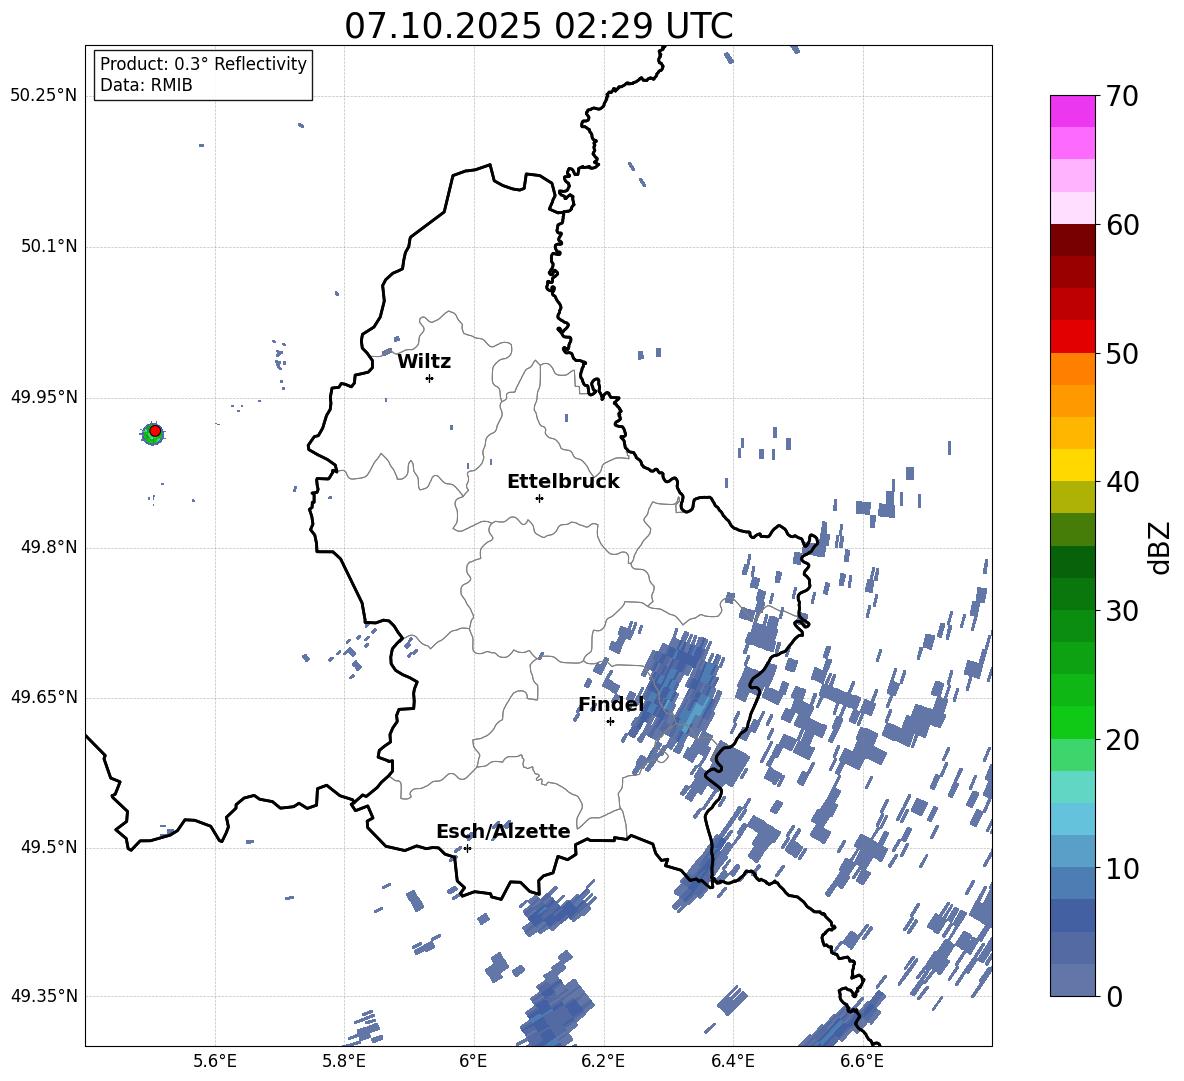Click the colorbar 30 tick label

[1122, 611]
